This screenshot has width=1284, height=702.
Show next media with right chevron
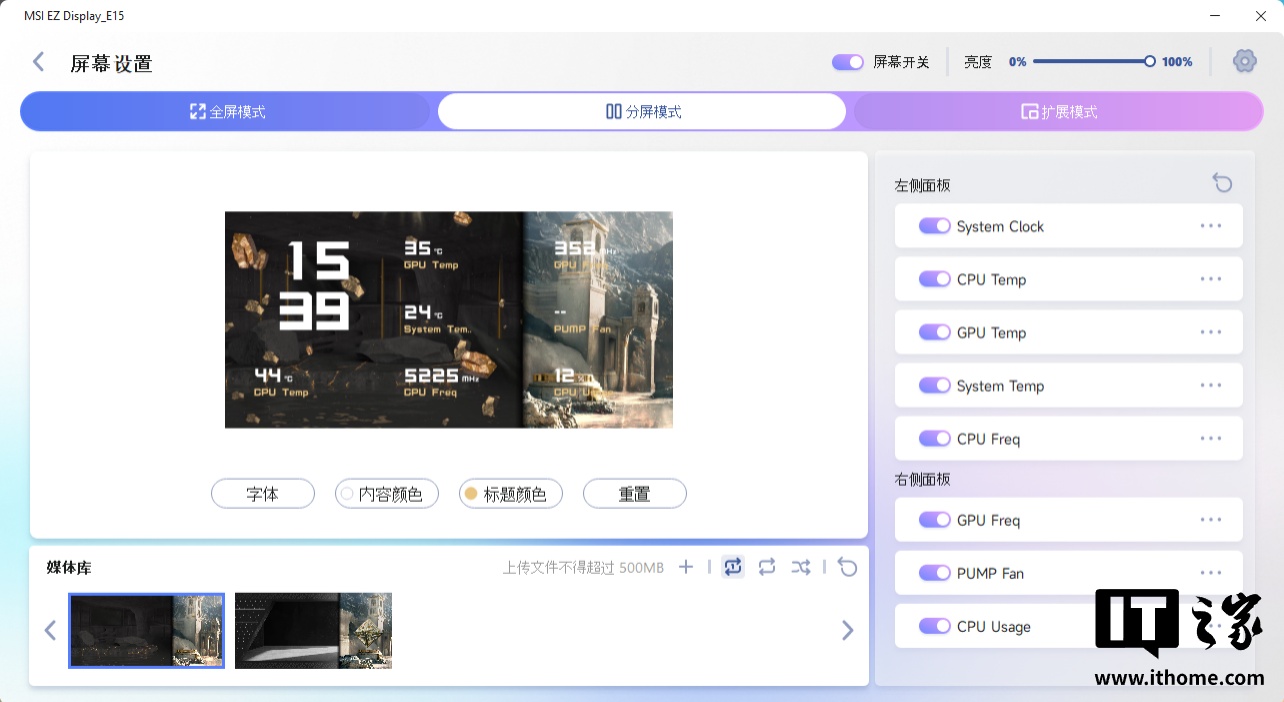848,630
